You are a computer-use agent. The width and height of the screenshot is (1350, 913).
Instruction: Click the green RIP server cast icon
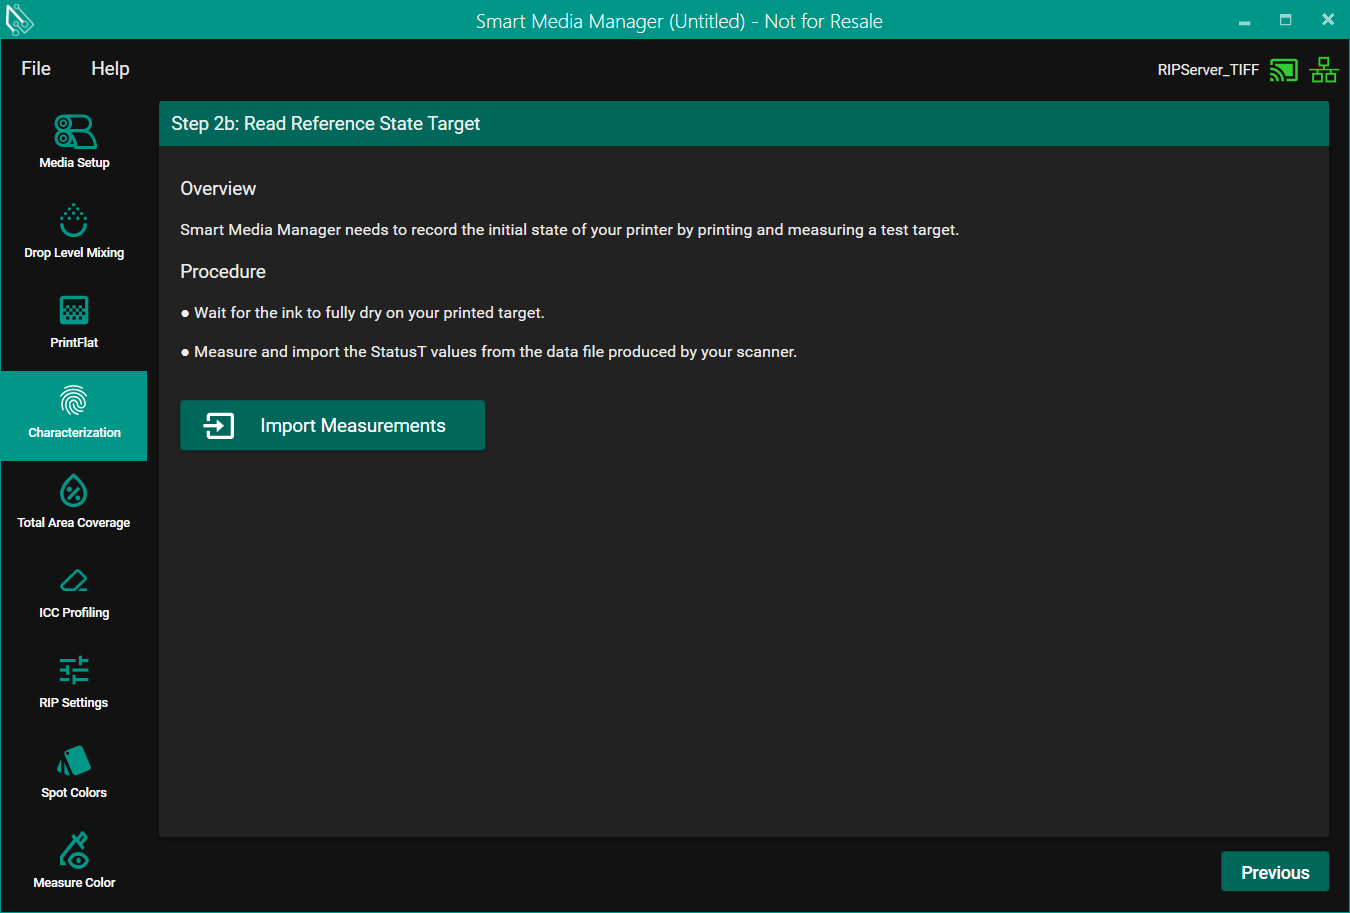pos(1283,70)
